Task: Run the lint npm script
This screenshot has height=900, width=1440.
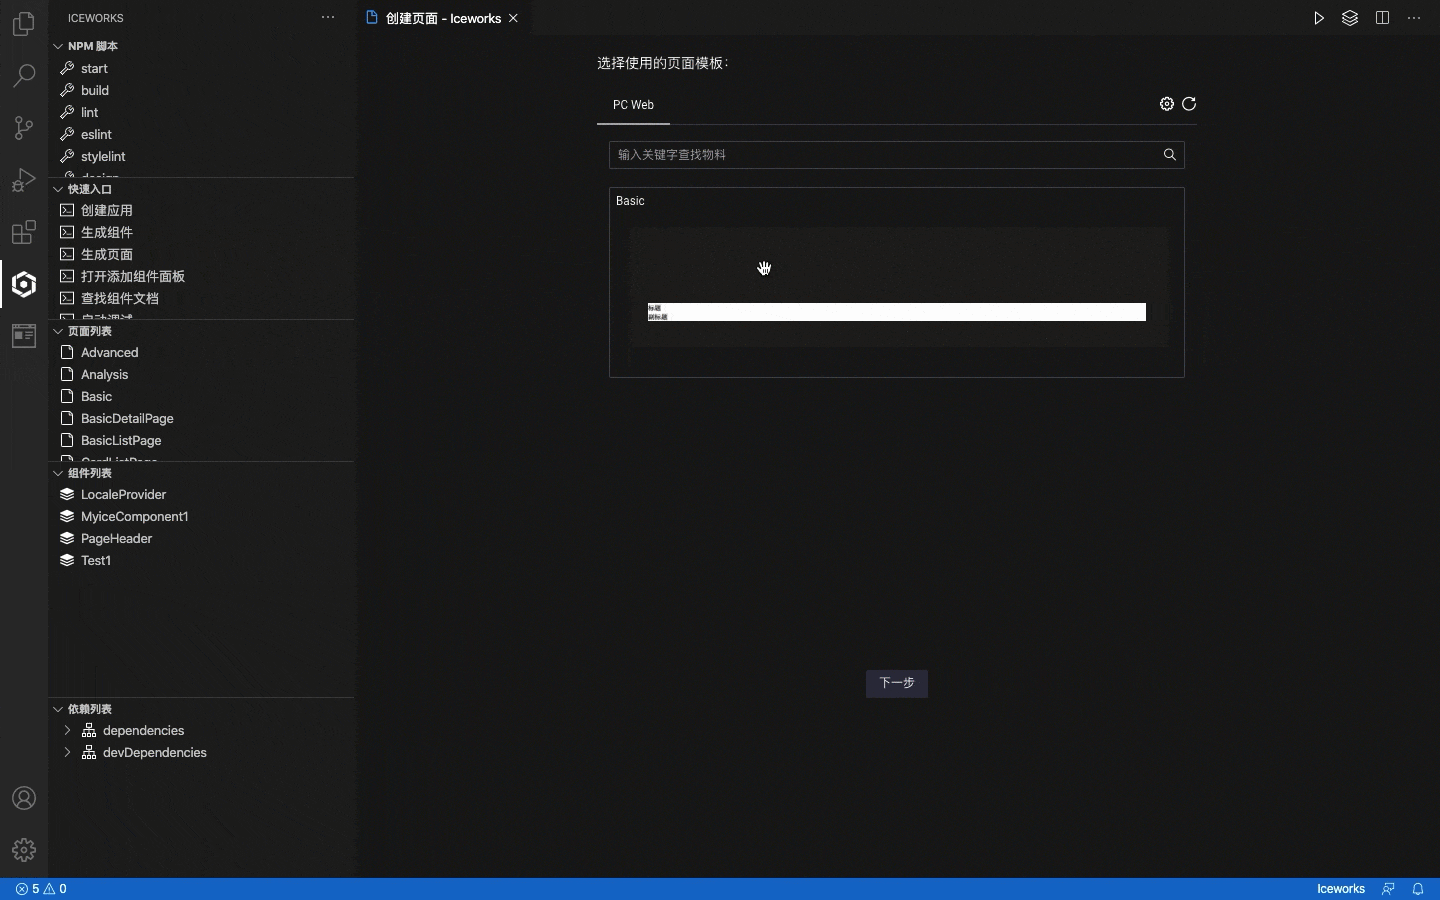Action: point(90,112)
